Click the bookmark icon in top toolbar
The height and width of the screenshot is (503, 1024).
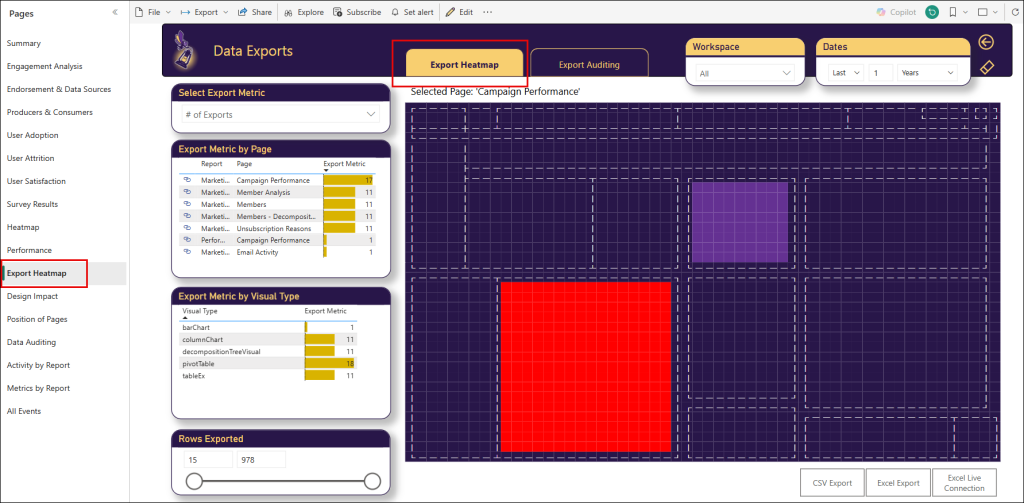click(954, 12)
